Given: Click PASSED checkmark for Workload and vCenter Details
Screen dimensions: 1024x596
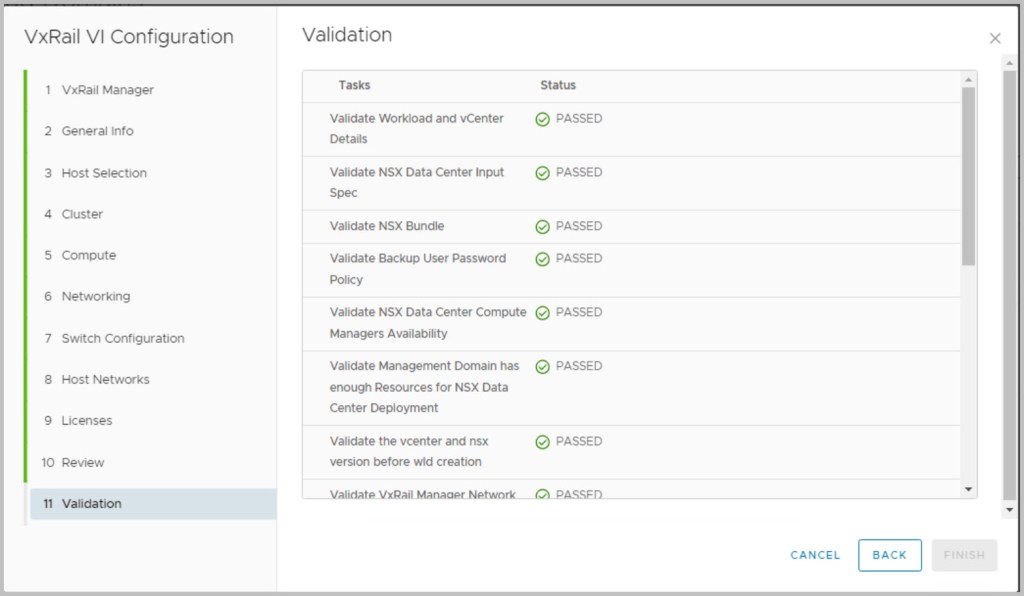Looking at the screenshot, I should click(543, 119).
